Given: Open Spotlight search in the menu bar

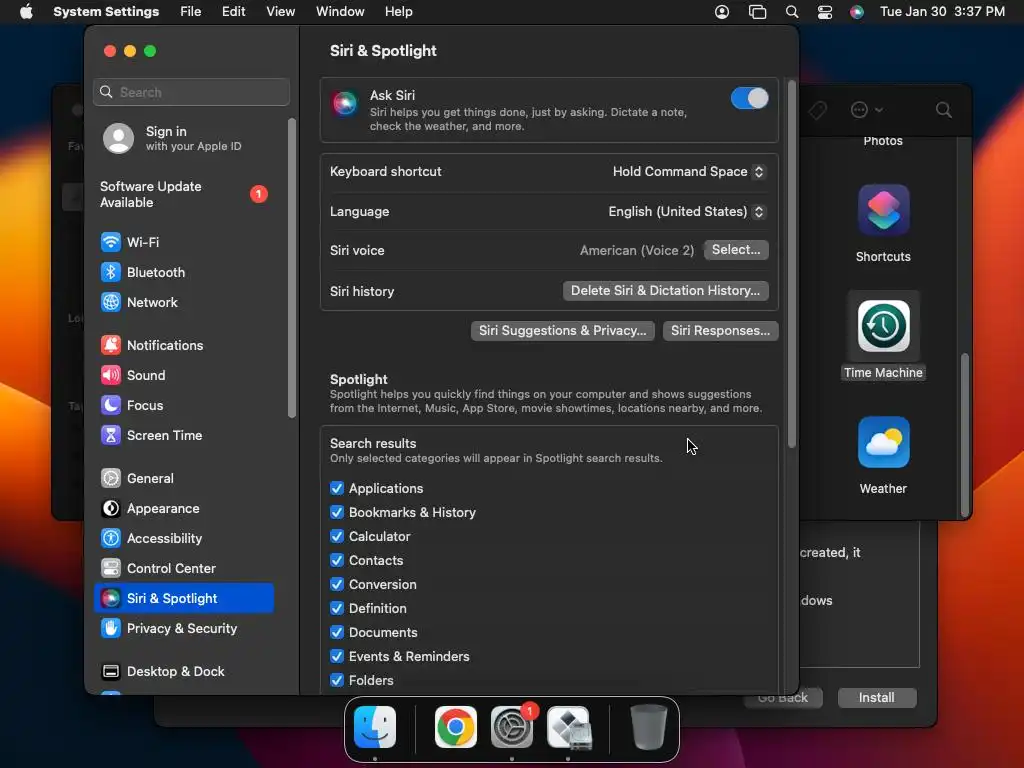Looking at the screenshot, I should coord(792,12).
